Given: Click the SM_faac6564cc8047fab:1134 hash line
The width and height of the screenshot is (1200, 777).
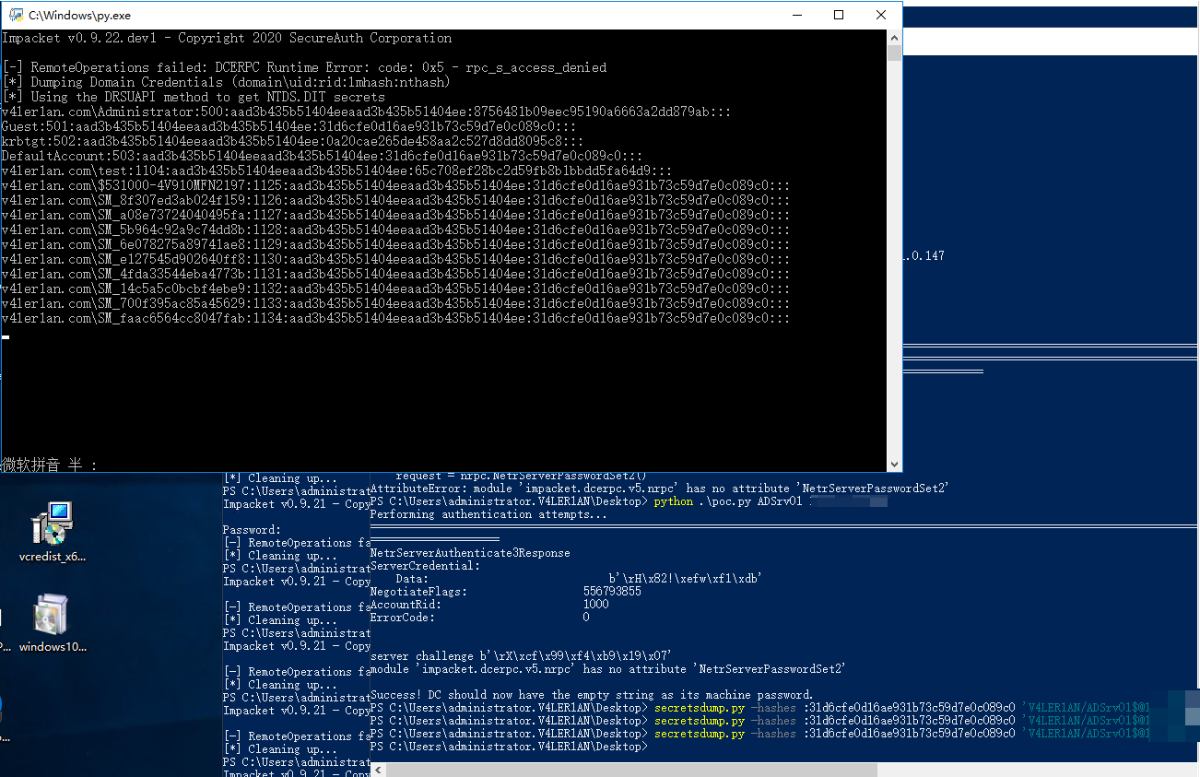Looking at the screenshot, I should [x=396, y=318].
